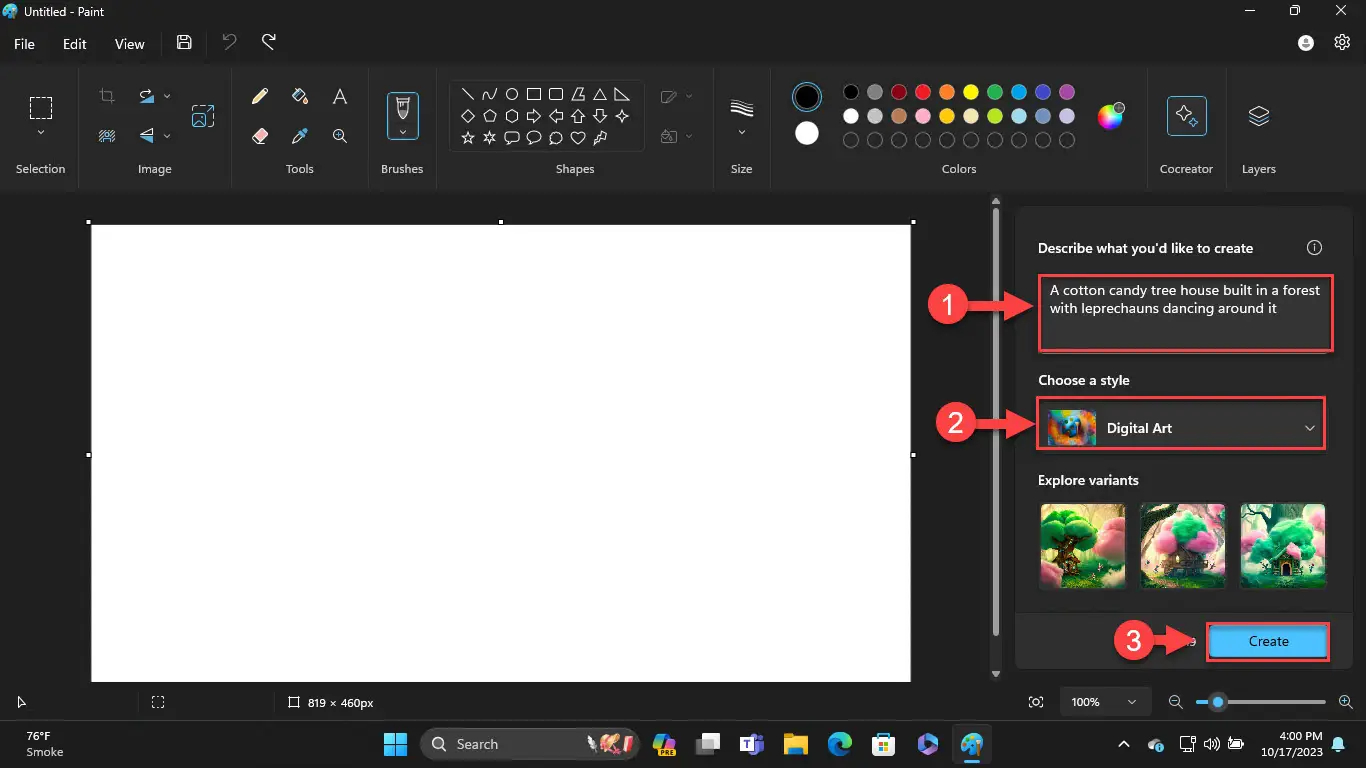1366x768 pixels.
Task: Choose the Right arrow shape
Action: (534, 116)
